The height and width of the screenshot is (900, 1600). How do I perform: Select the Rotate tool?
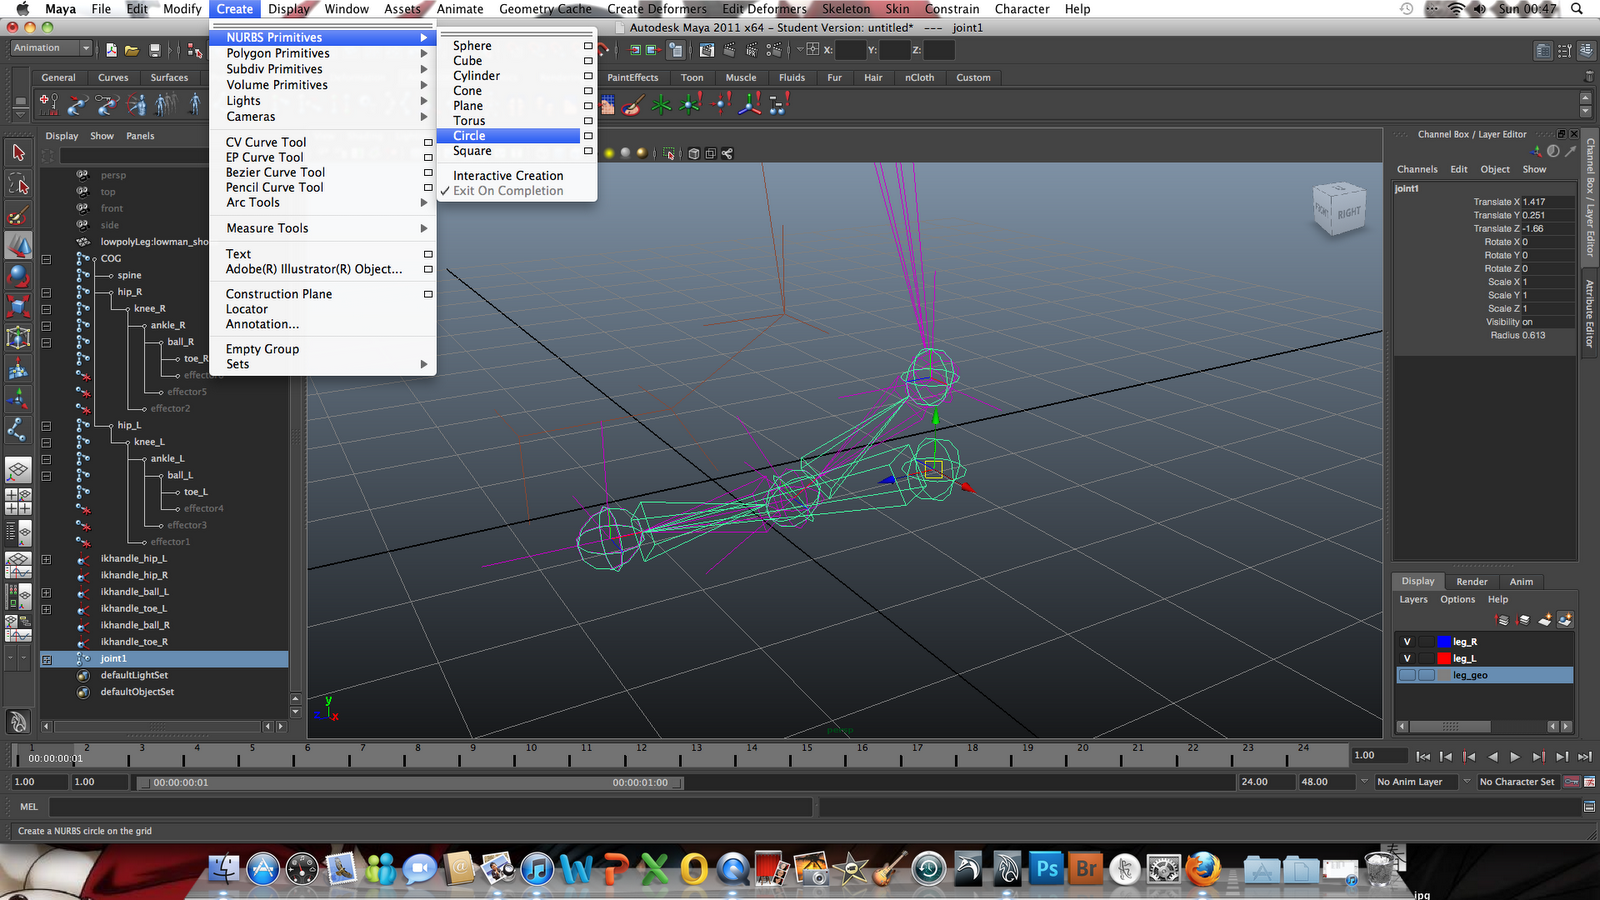tap(18, 276)
